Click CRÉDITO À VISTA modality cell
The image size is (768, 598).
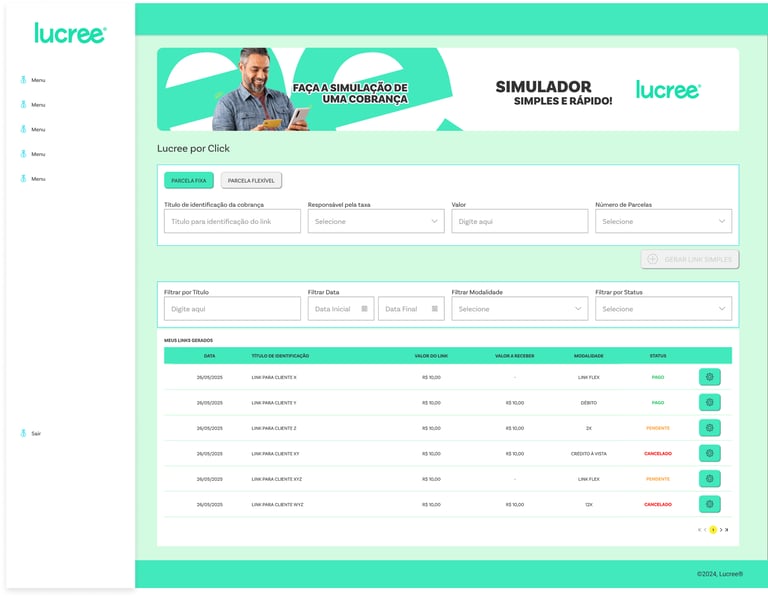[x=589, y=454]
